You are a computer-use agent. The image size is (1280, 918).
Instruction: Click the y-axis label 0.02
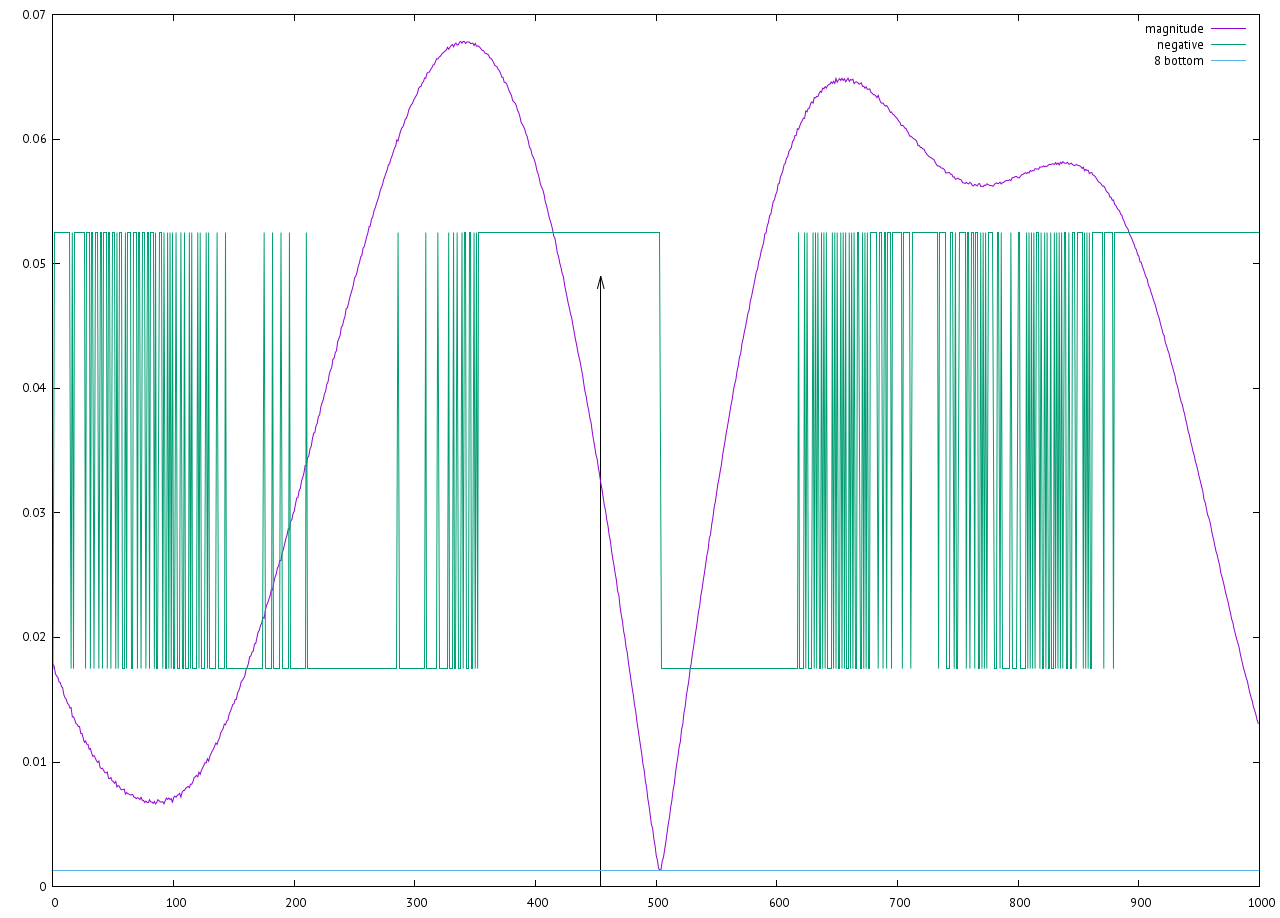tap(34, 637)
